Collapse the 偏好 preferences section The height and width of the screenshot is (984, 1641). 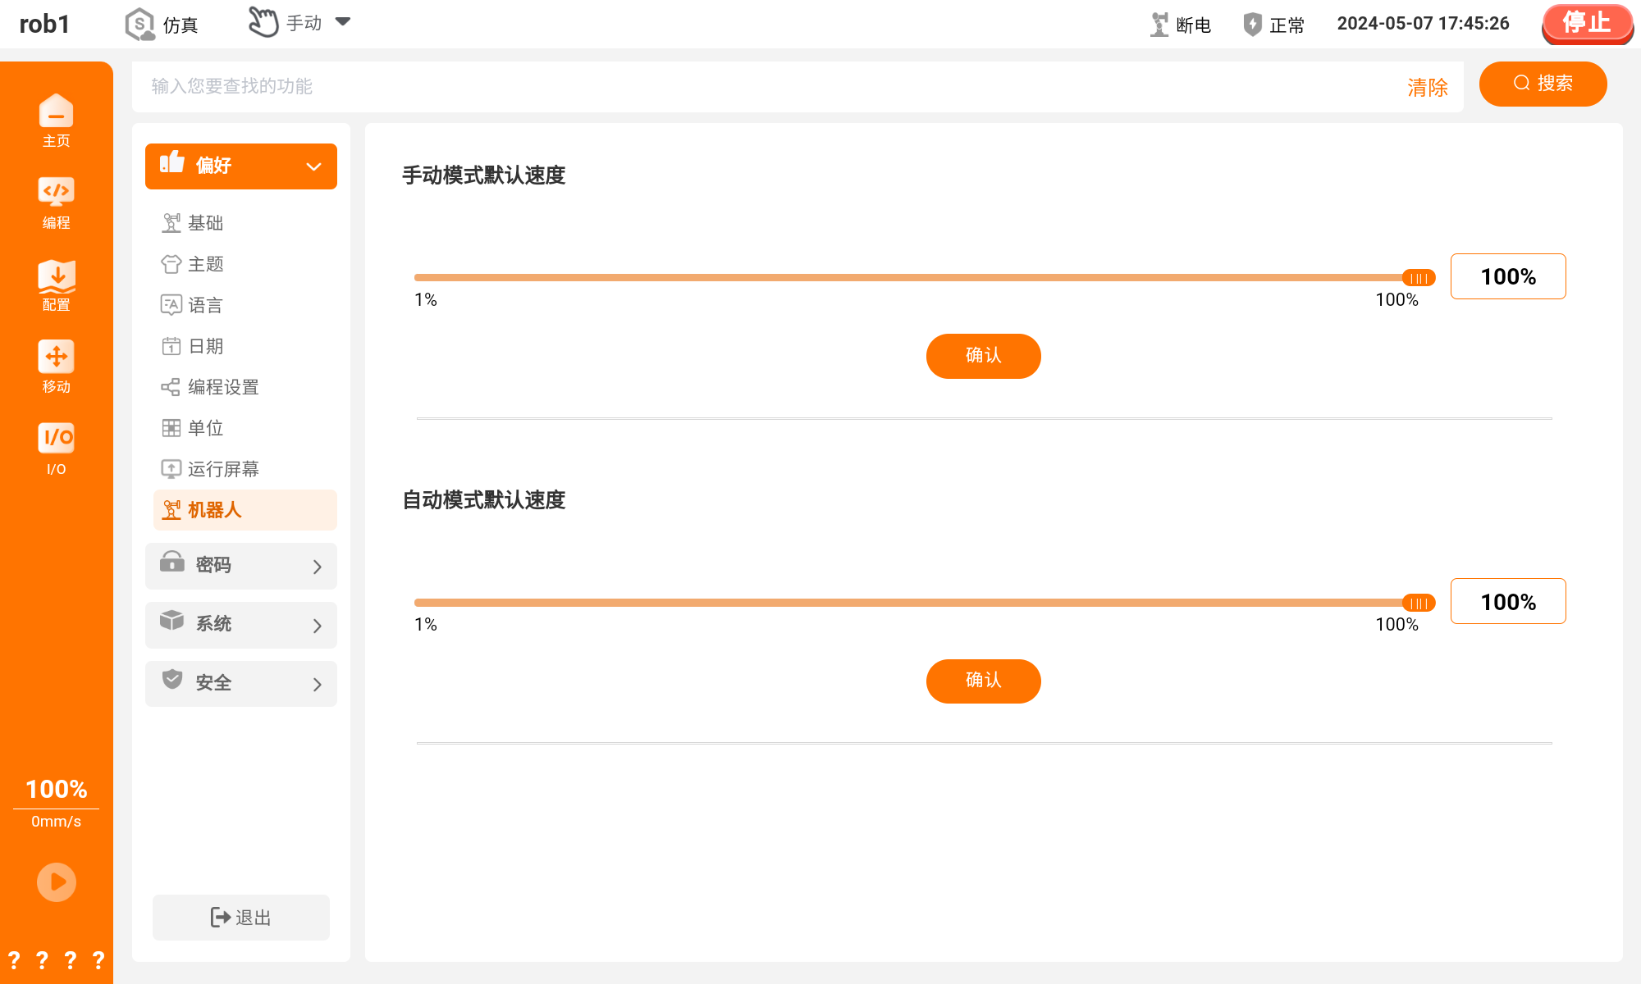(x=241, y=166)
